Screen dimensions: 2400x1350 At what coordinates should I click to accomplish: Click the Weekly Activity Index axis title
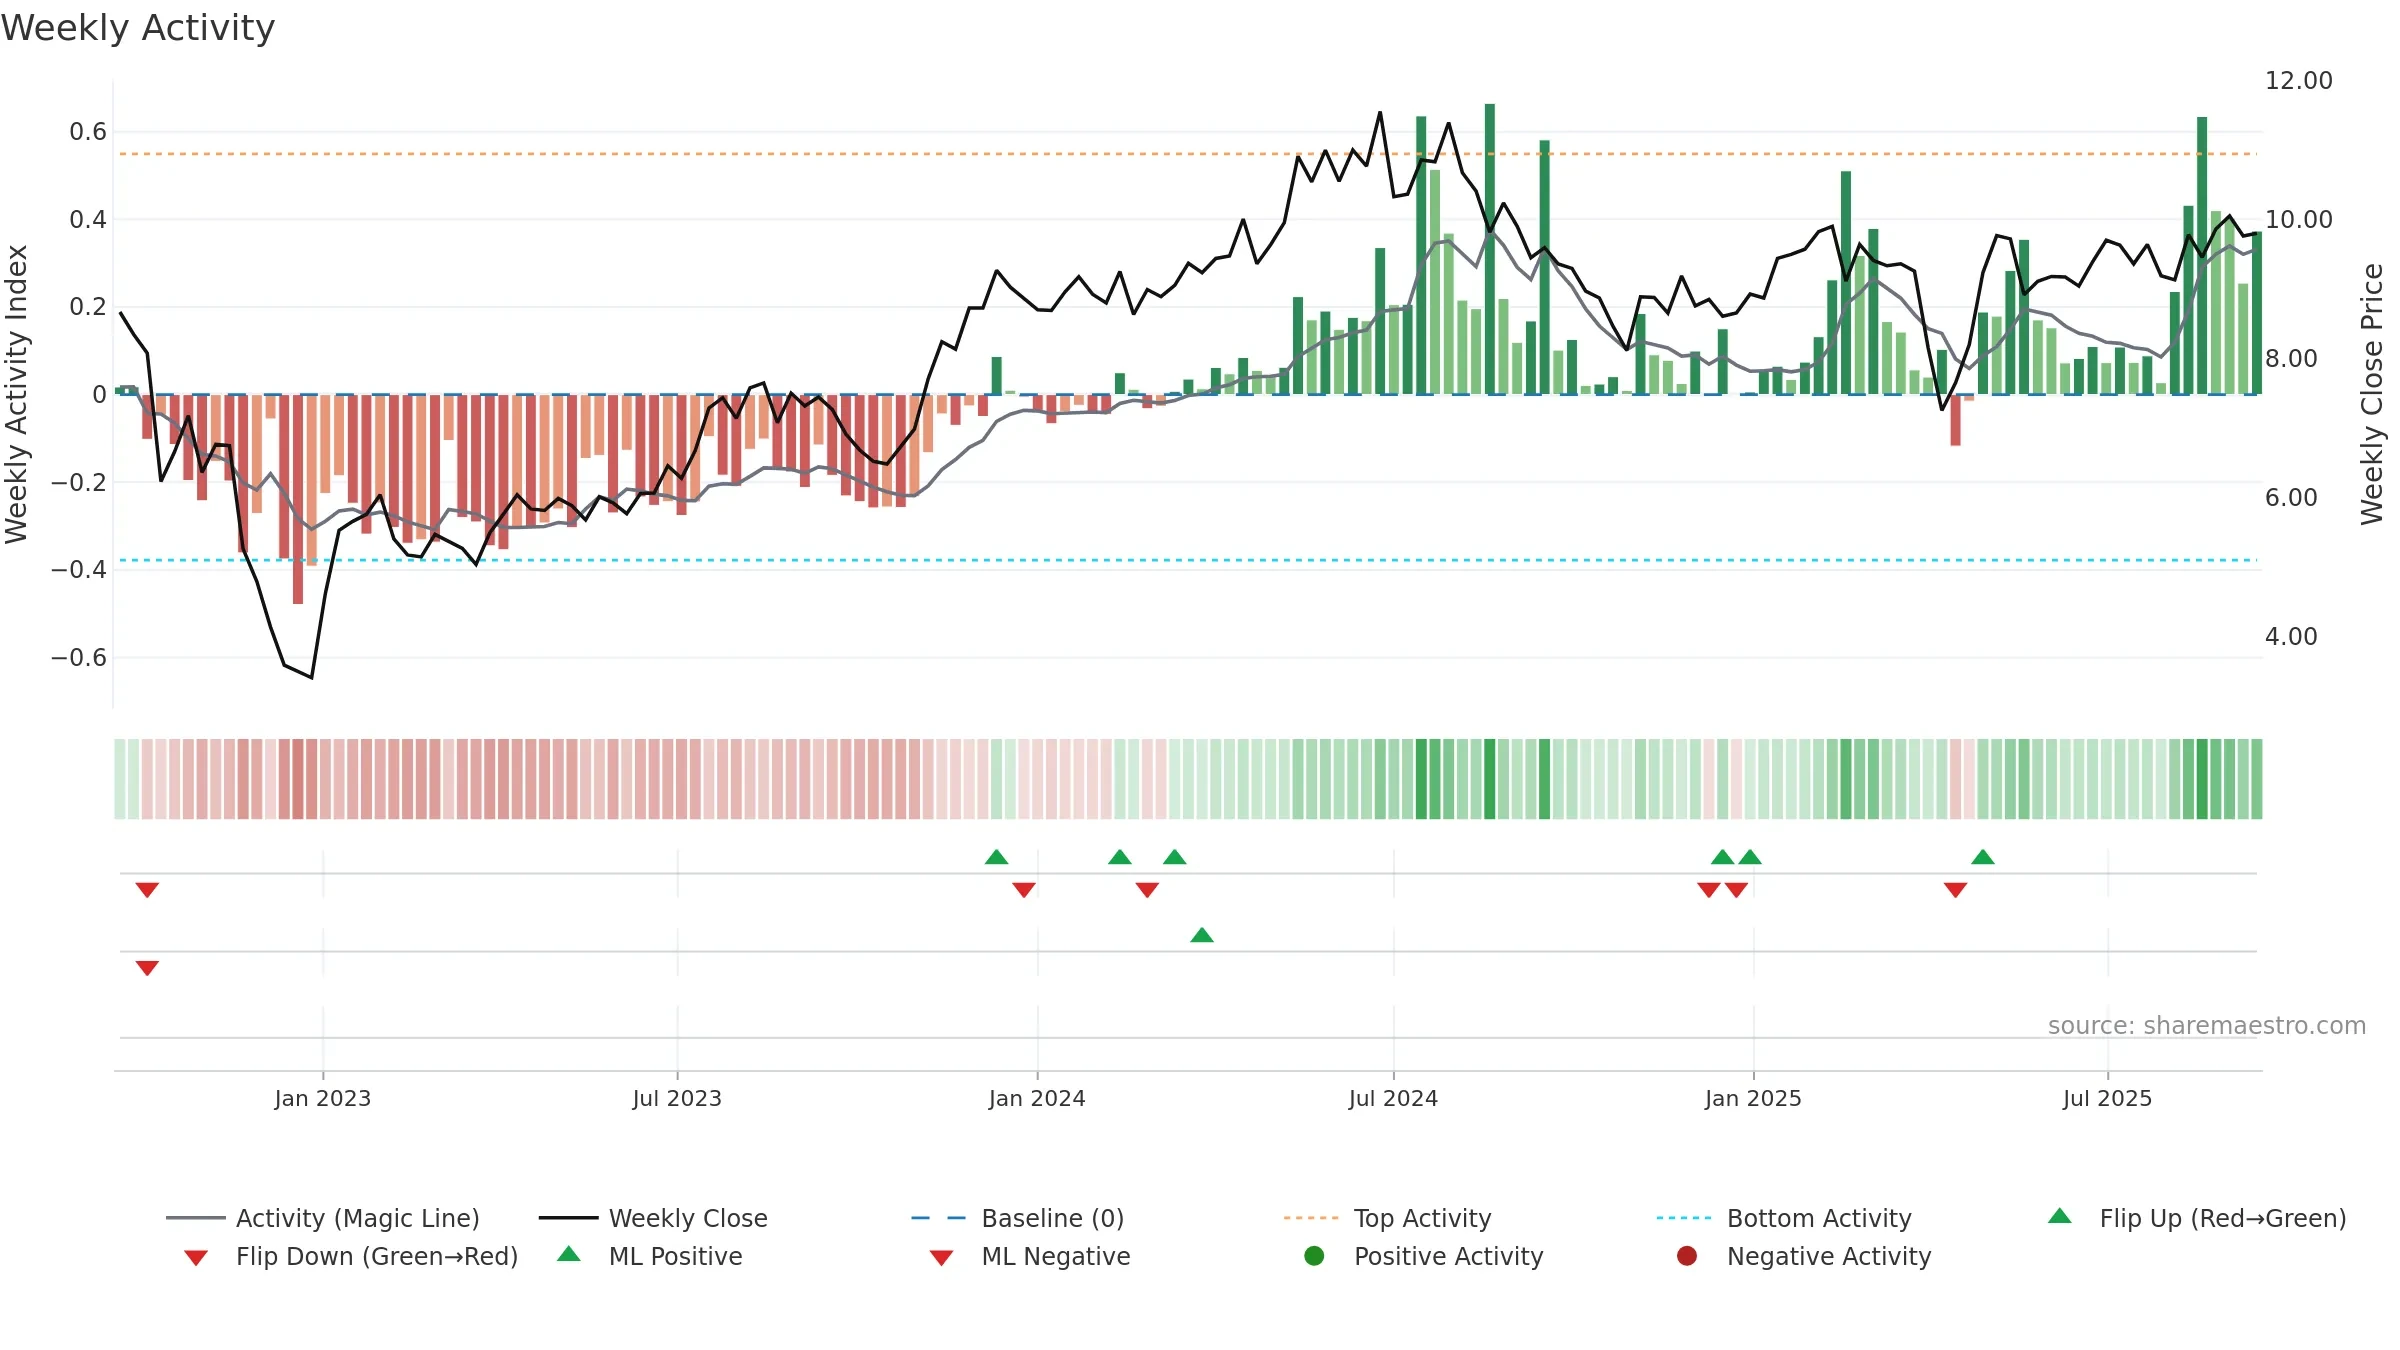pyautogui.click(x=16, y=394)
